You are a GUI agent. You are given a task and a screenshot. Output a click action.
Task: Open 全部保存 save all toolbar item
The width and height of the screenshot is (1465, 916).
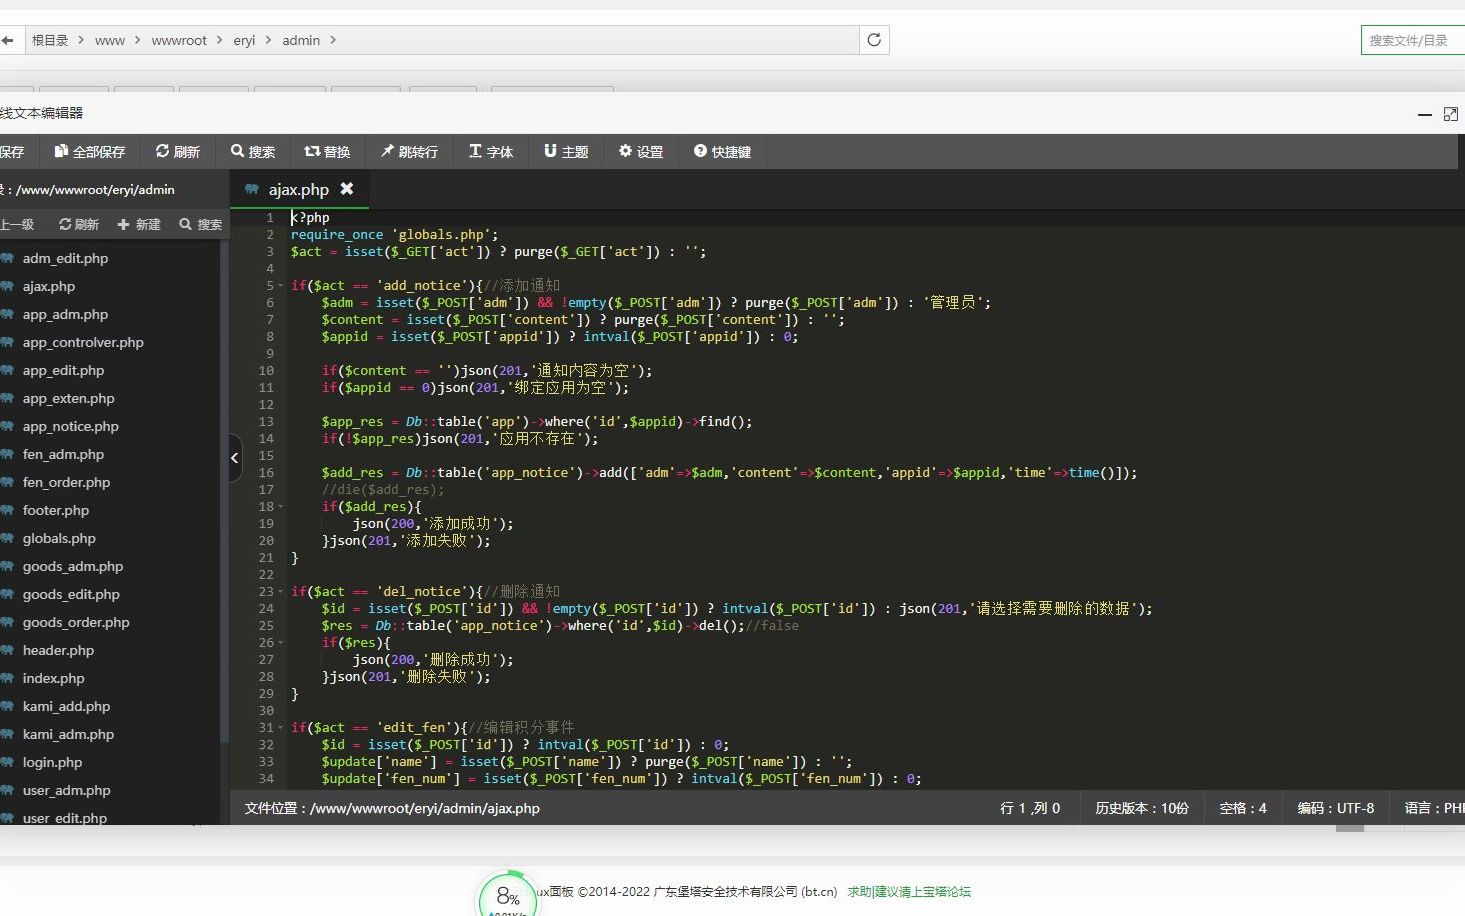click(x=90, y=151)
